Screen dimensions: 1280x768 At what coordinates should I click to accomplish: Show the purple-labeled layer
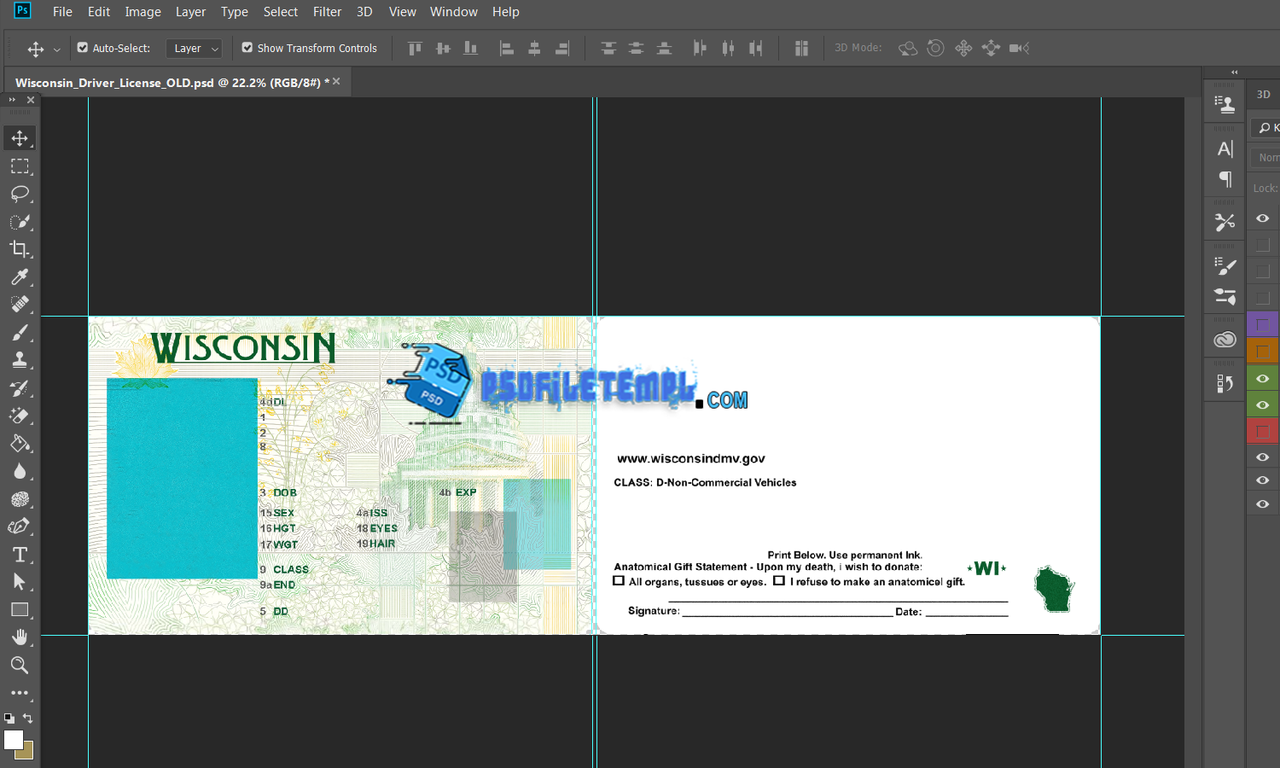pyautogui.click(x=1263, y=324)
